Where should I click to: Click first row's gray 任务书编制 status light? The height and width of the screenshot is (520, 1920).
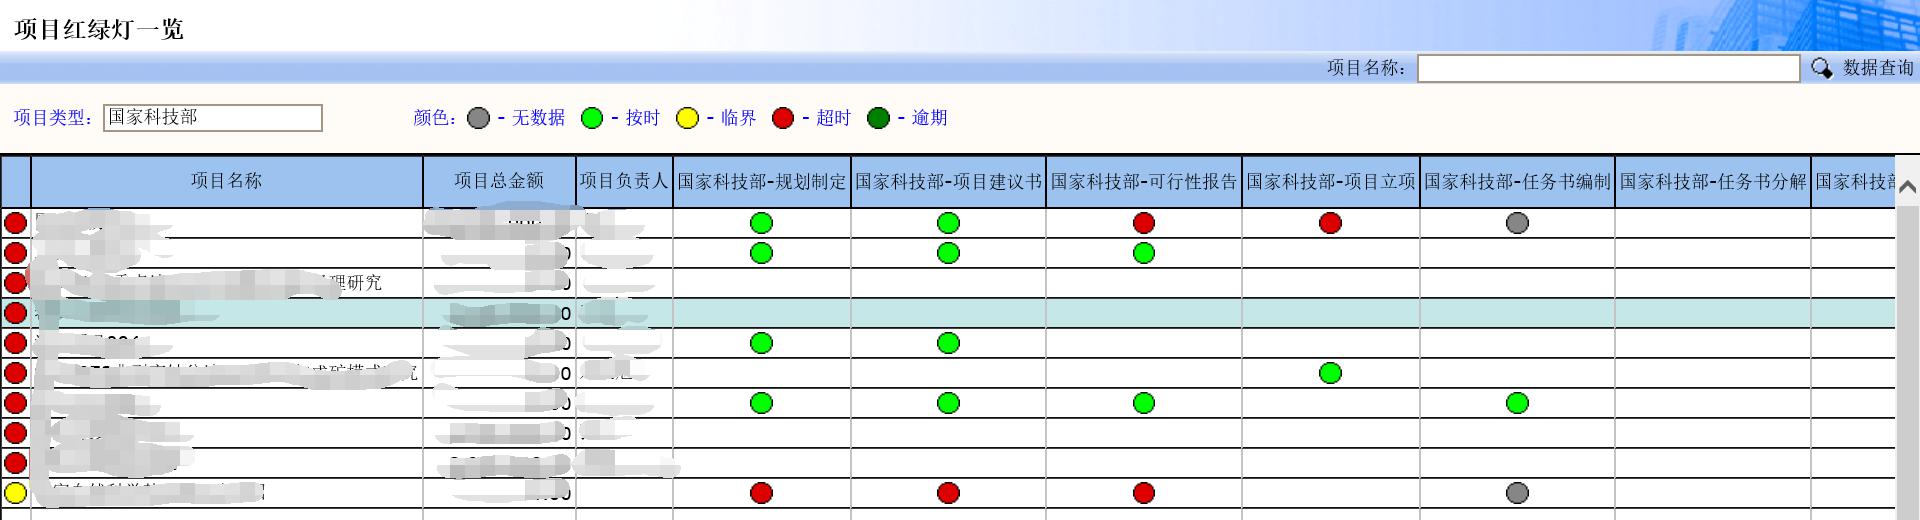[x=1517, y=223]
